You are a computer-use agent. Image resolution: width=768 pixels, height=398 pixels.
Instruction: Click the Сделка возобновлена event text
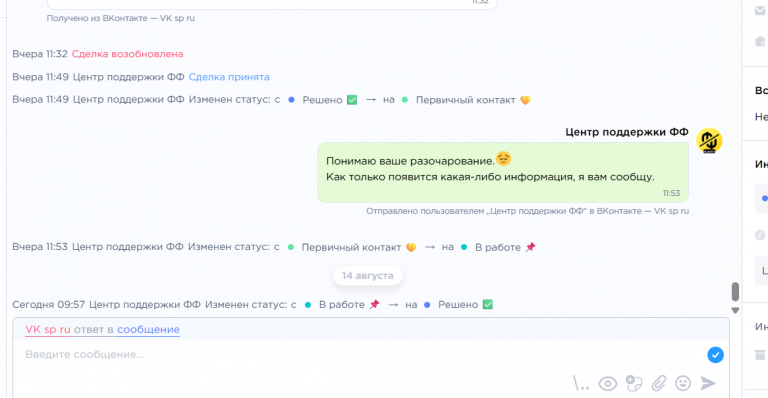coord(127,54)
